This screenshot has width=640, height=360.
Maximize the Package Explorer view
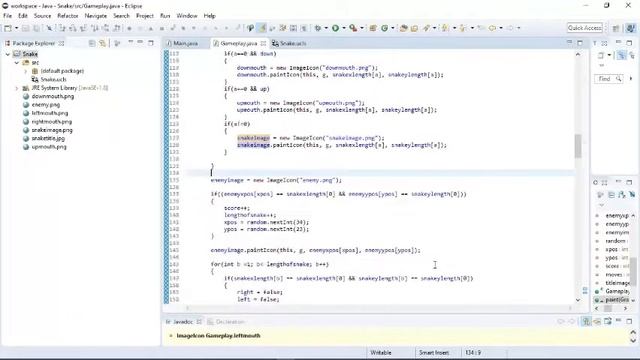click(151, 43)
